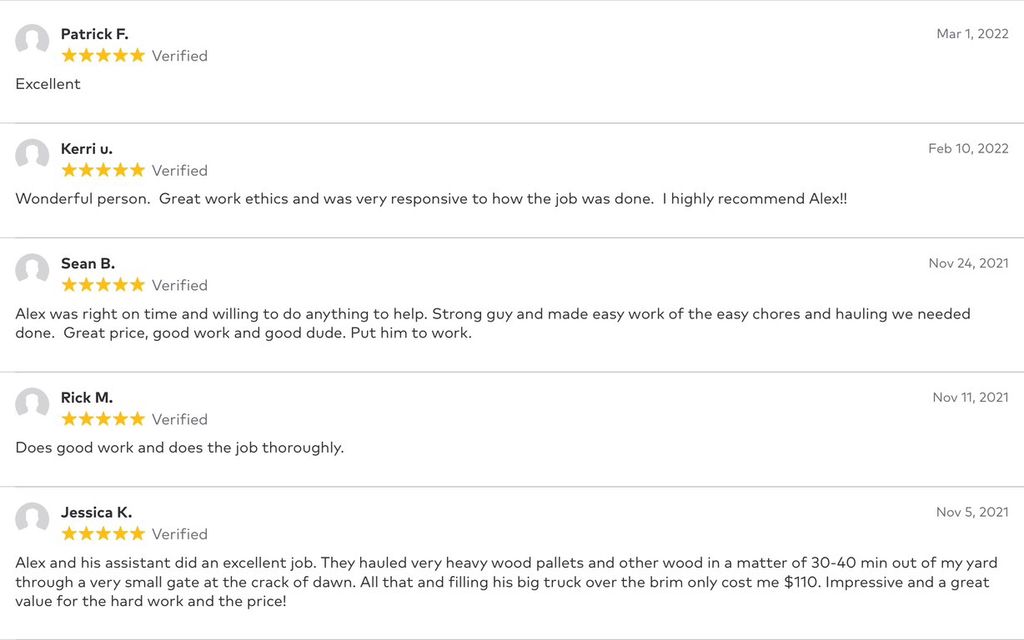This screenshot has height=640, width=1024.
Task: Click the review text 'Excellent'
Action: point(48,84)
